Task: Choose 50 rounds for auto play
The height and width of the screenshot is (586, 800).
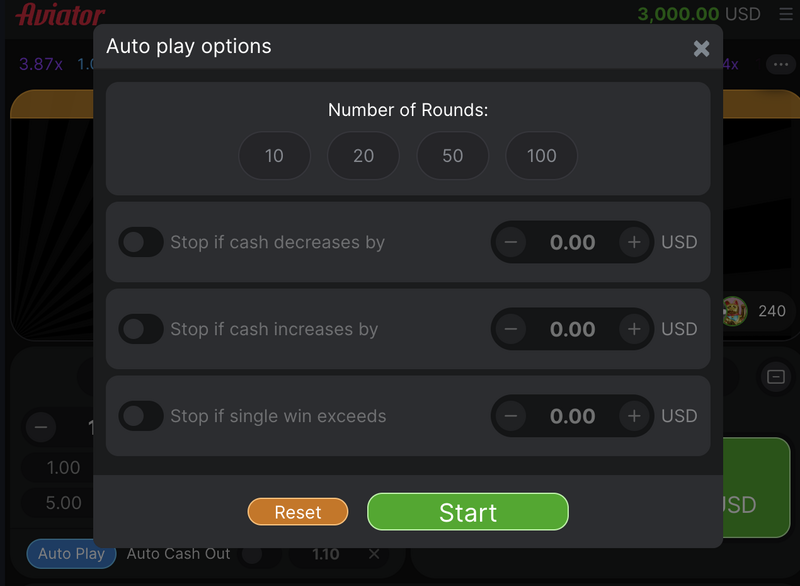Action: [x=453, y=156]
